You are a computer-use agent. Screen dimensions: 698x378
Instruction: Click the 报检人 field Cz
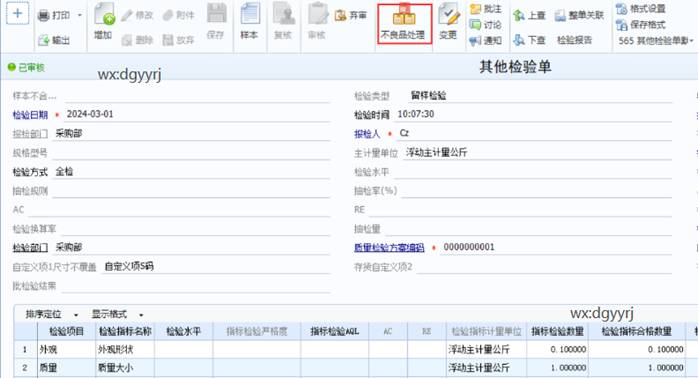535,133
